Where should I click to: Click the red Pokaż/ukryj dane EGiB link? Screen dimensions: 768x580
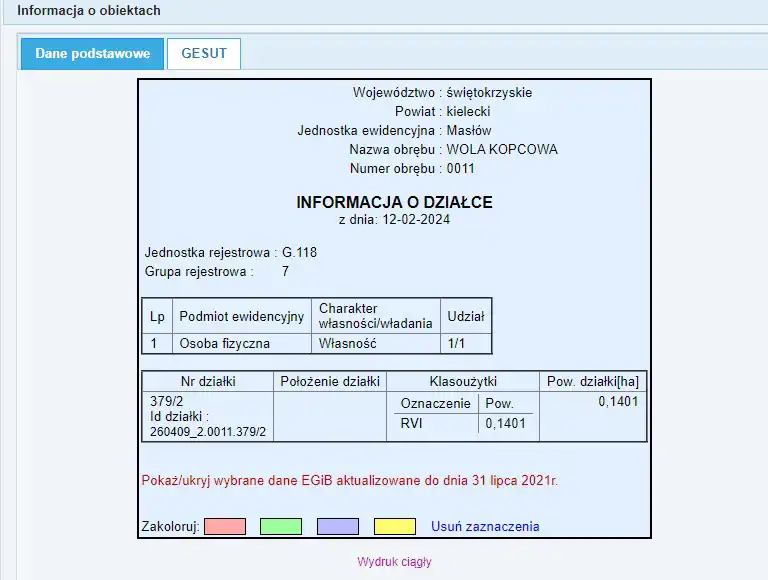coord(350,481)
